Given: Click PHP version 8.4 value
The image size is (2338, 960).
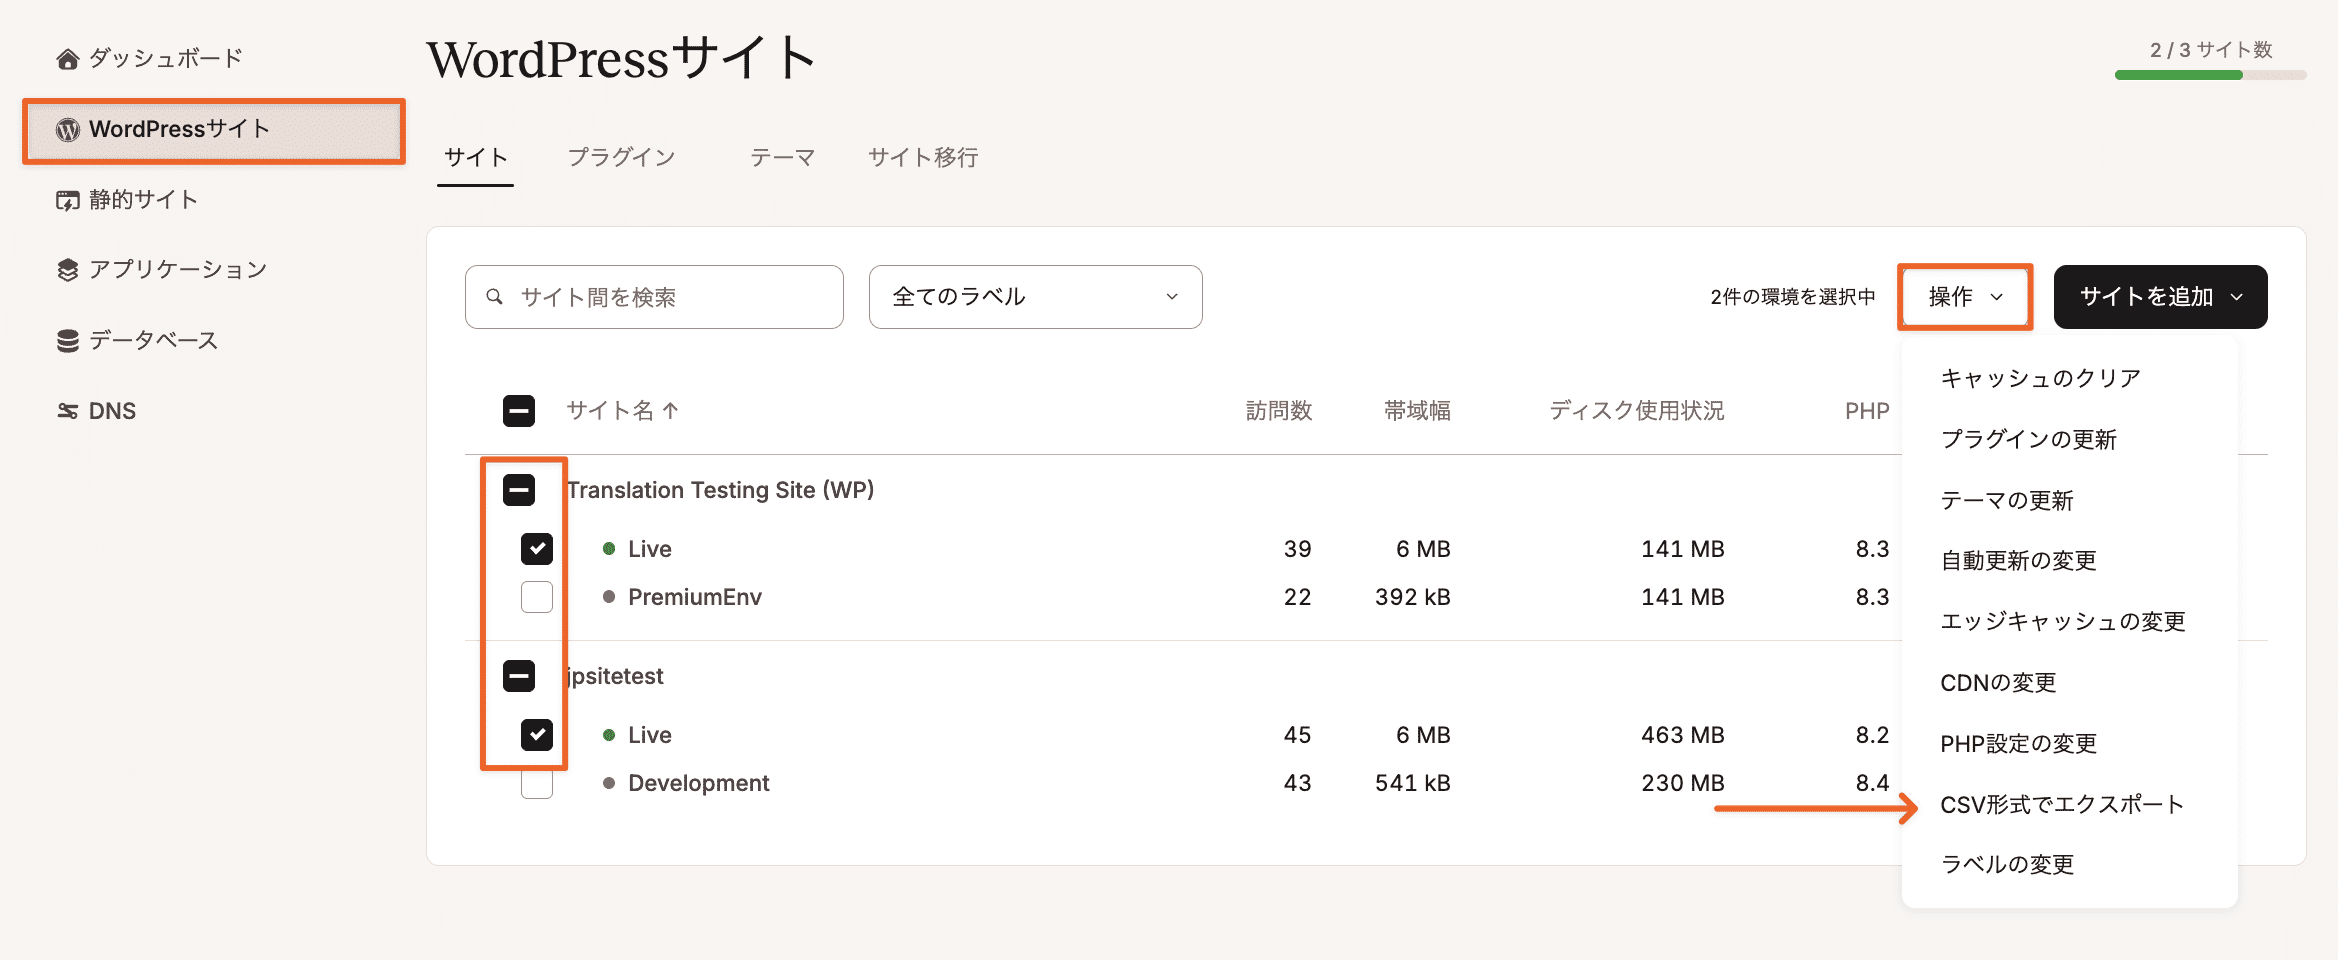Looking at the screenshot, I should [x=1872, y=783].
